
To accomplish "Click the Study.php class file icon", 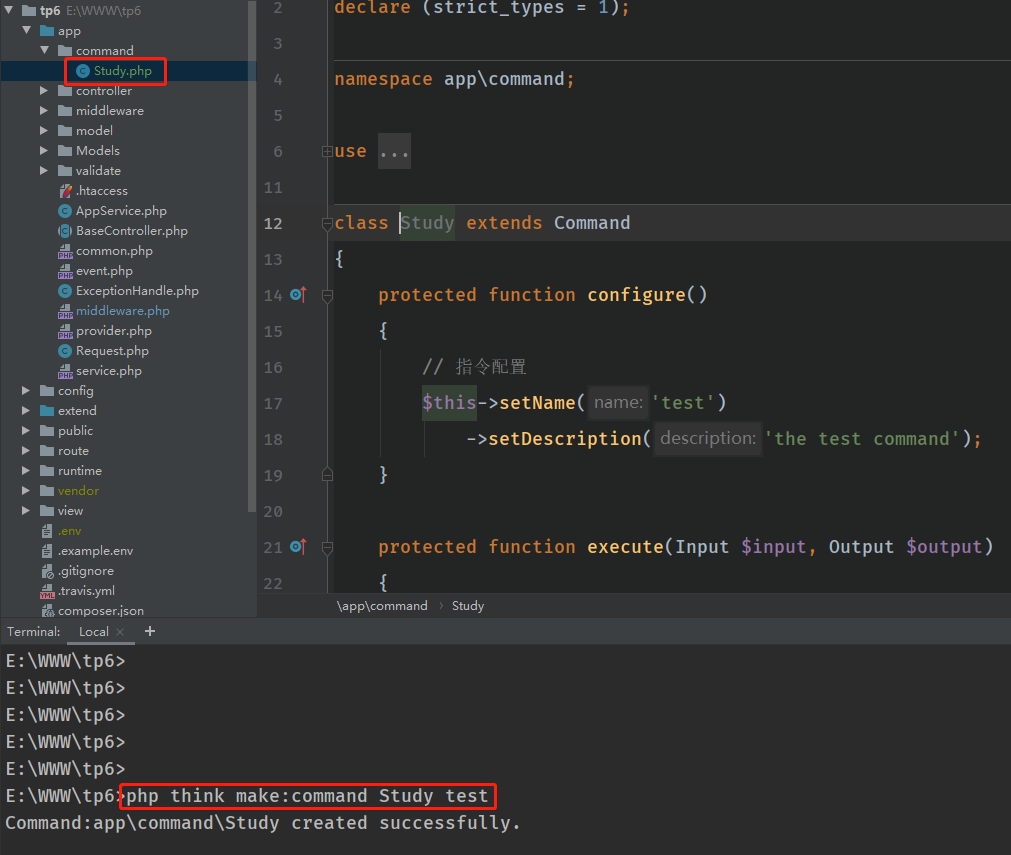I will pyautogui.click(x=83, y=71).
